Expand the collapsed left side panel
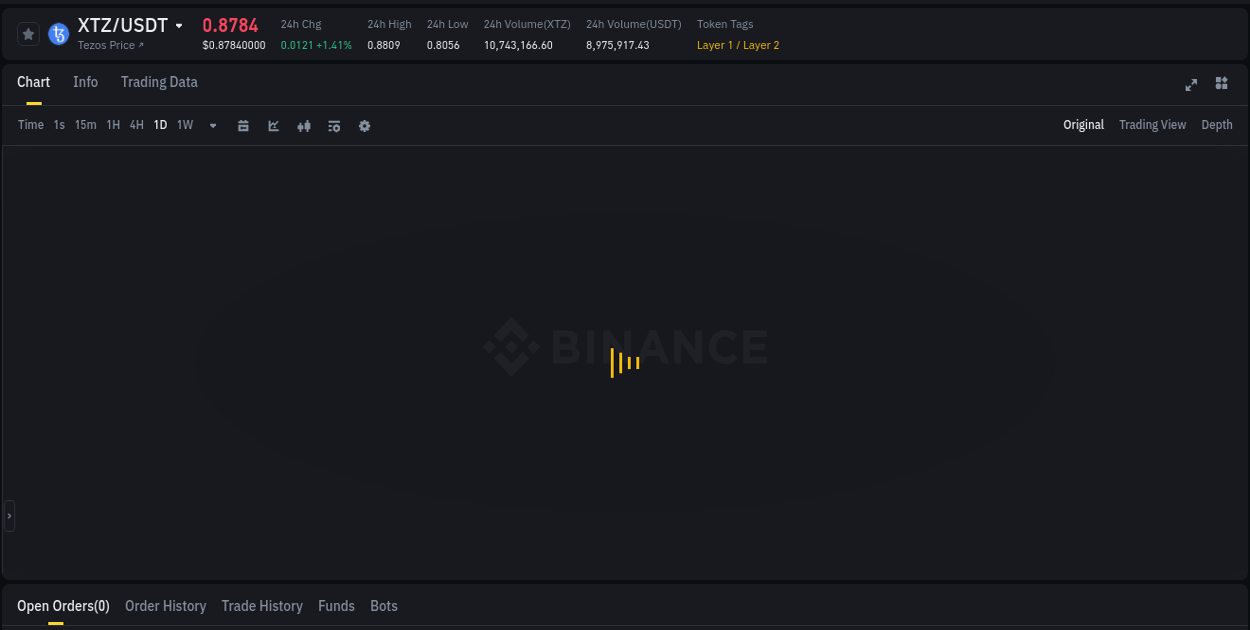1250x630 pixels. tap(9, 515)
